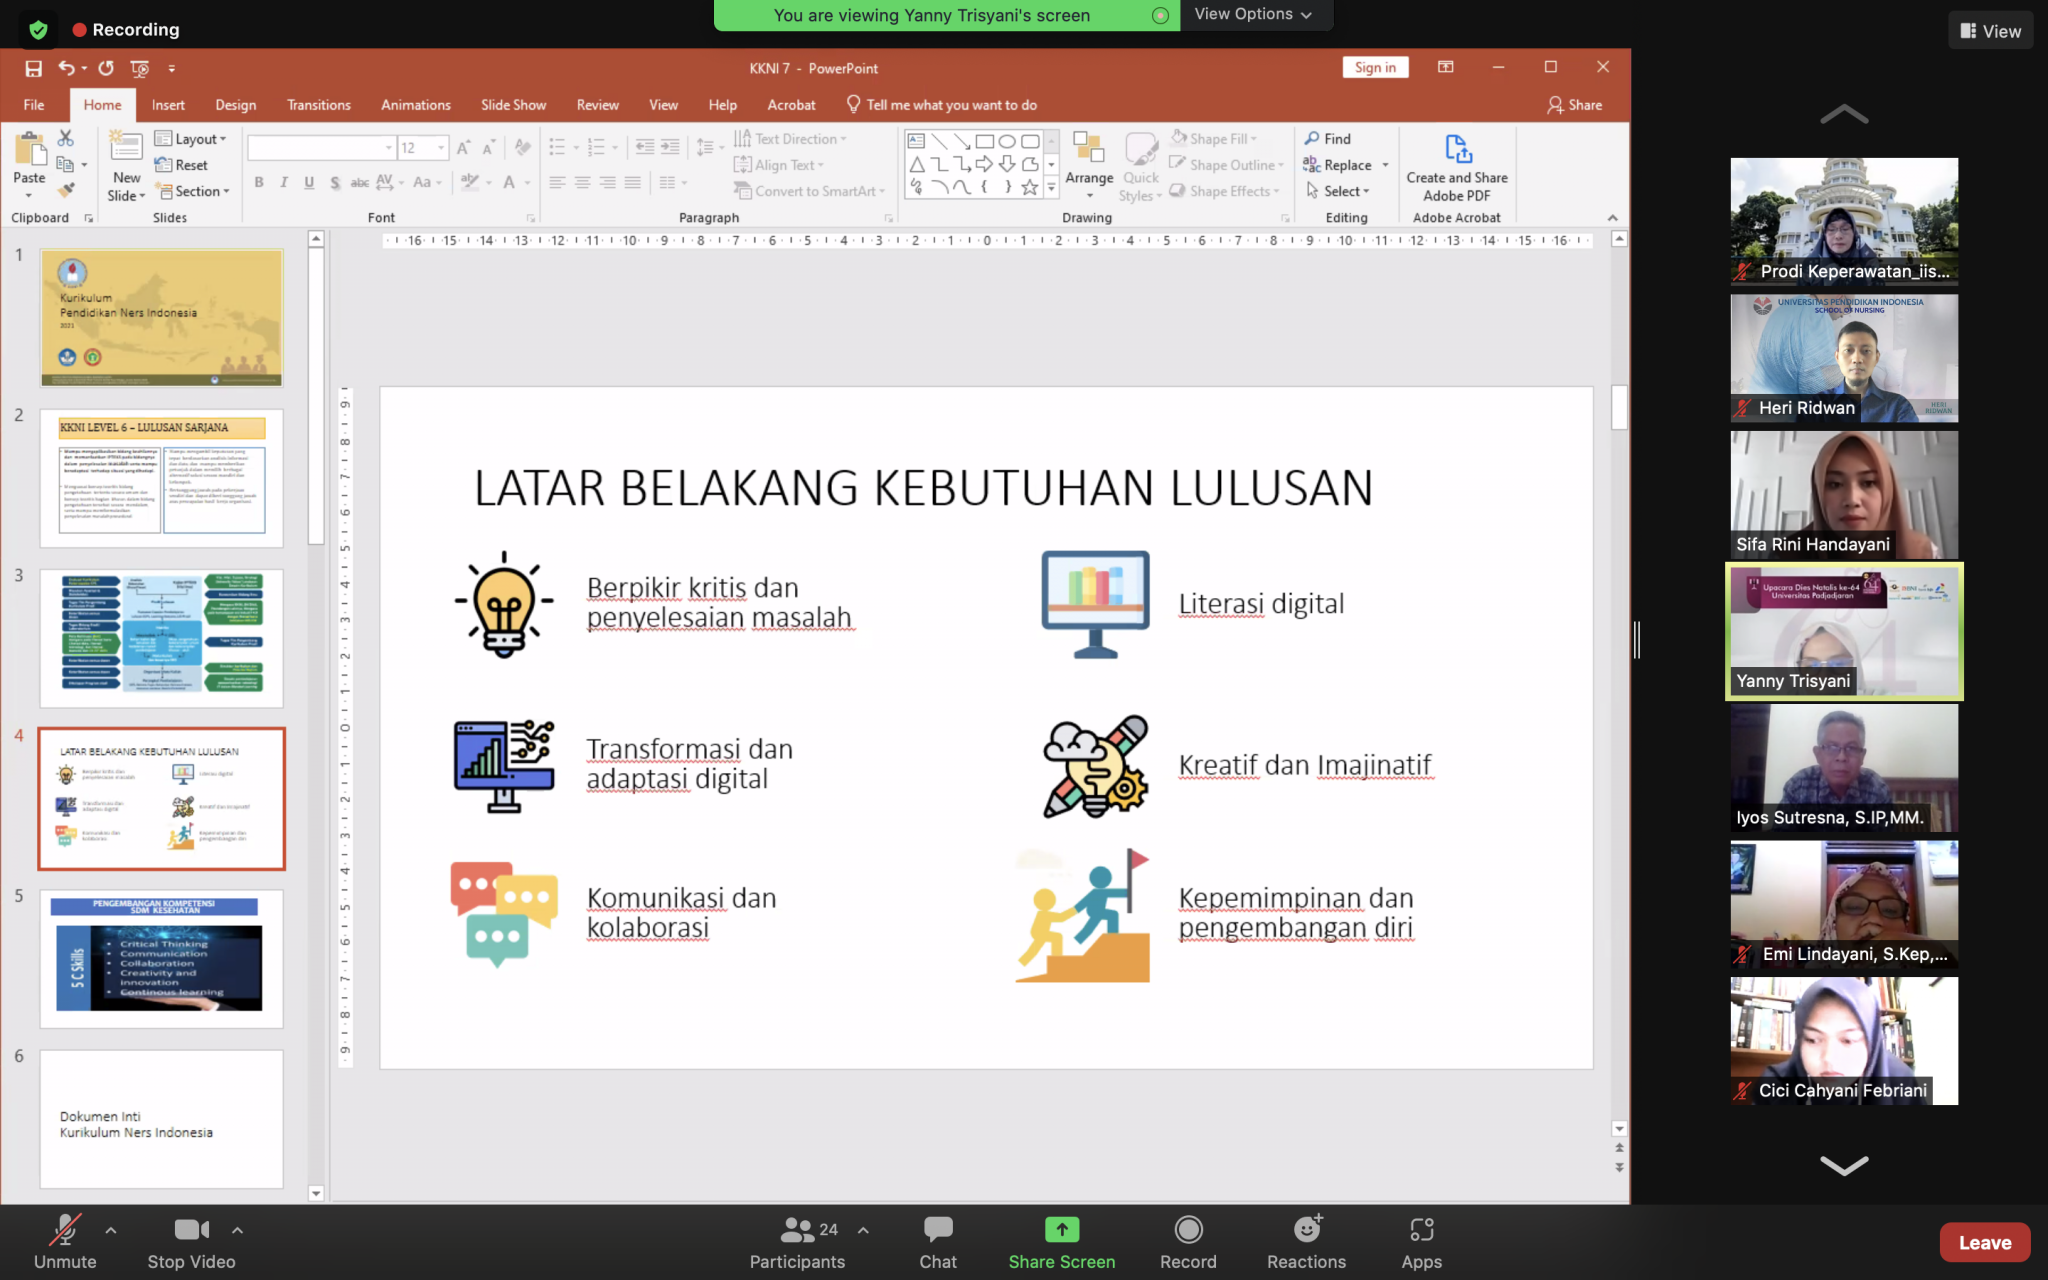Click the Paste clipboard icon
2048x1280 pixels.
pos(30,150)
